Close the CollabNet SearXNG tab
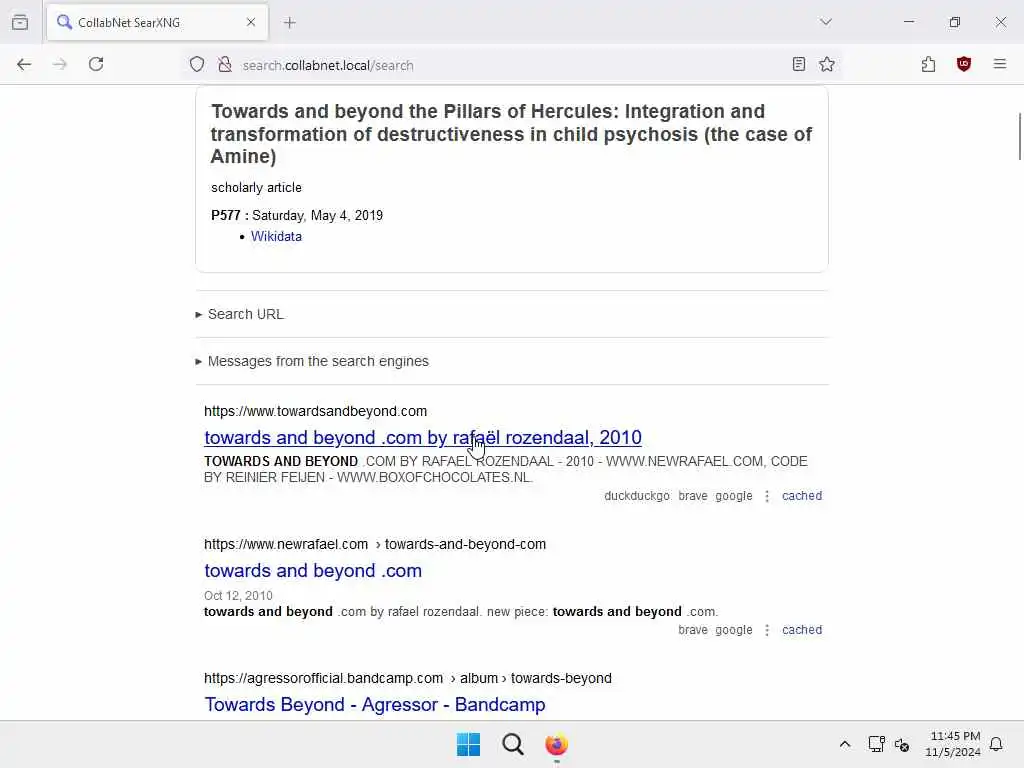Viewport: 1024px width, 768px height. [x=251, y=22]
